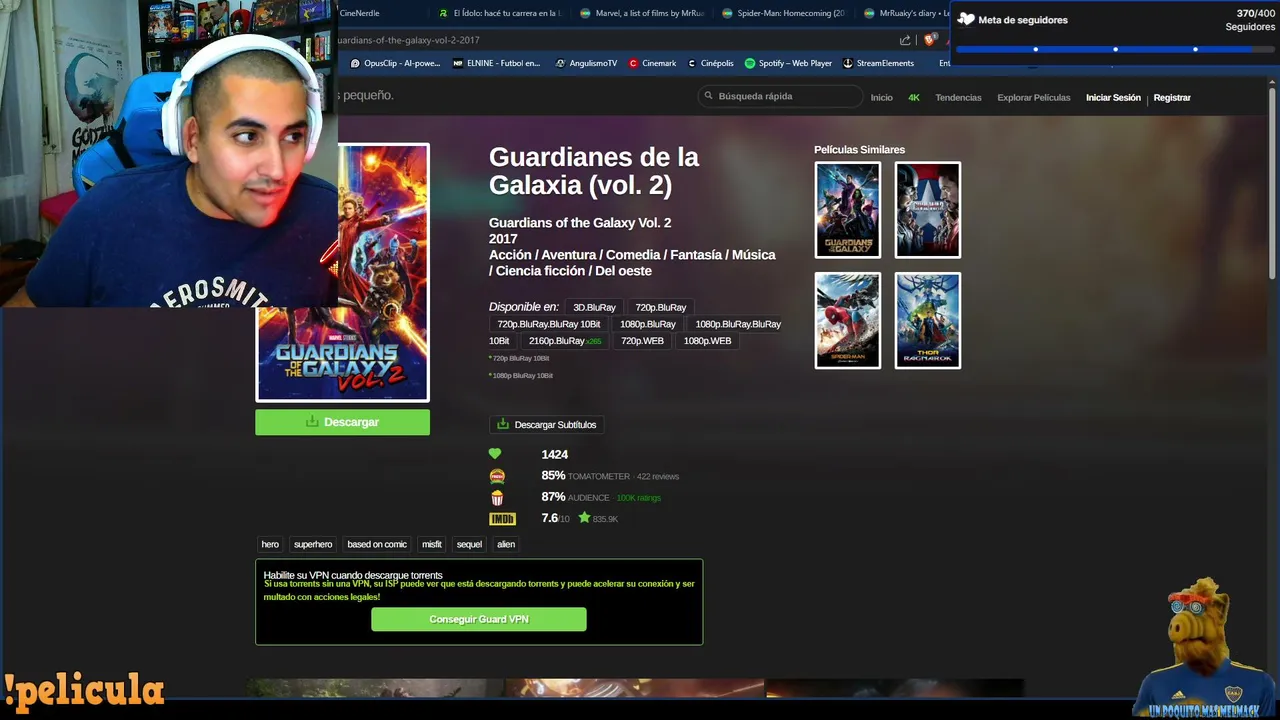Select the 1080p.WEB quality option
This screenshot has height=720, width=1280.
coord(708,341)
